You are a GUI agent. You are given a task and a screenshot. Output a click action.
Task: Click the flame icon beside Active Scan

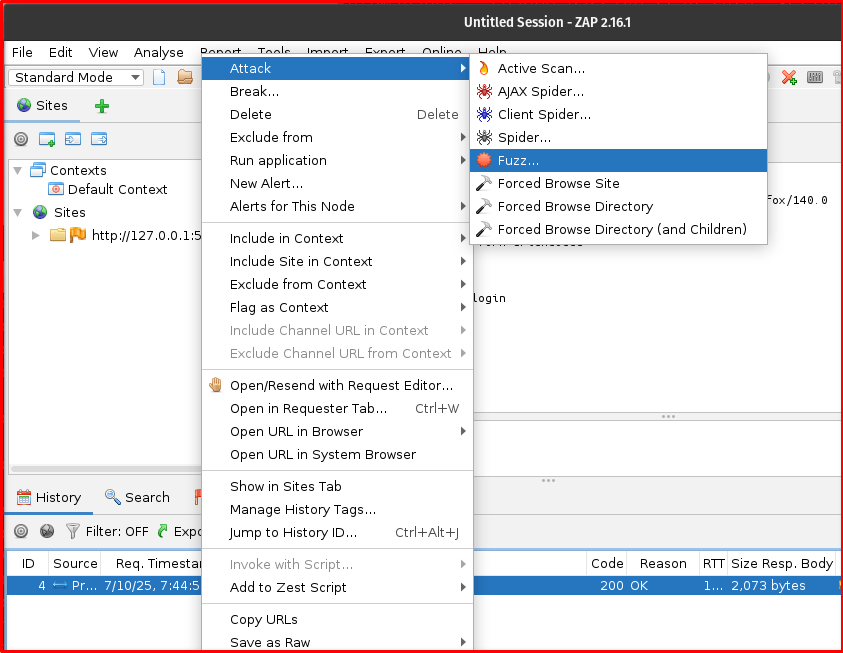click(x=484, y=68)
